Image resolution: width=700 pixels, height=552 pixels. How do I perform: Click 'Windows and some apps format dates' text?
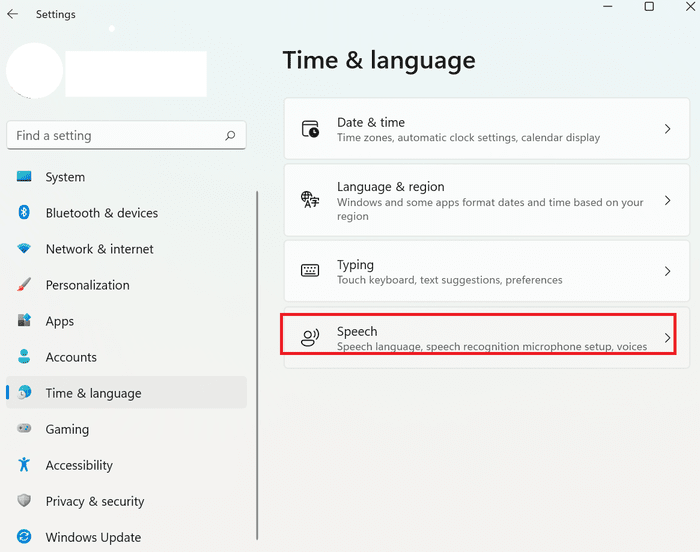pyautogui.click(x=490, y=209)
